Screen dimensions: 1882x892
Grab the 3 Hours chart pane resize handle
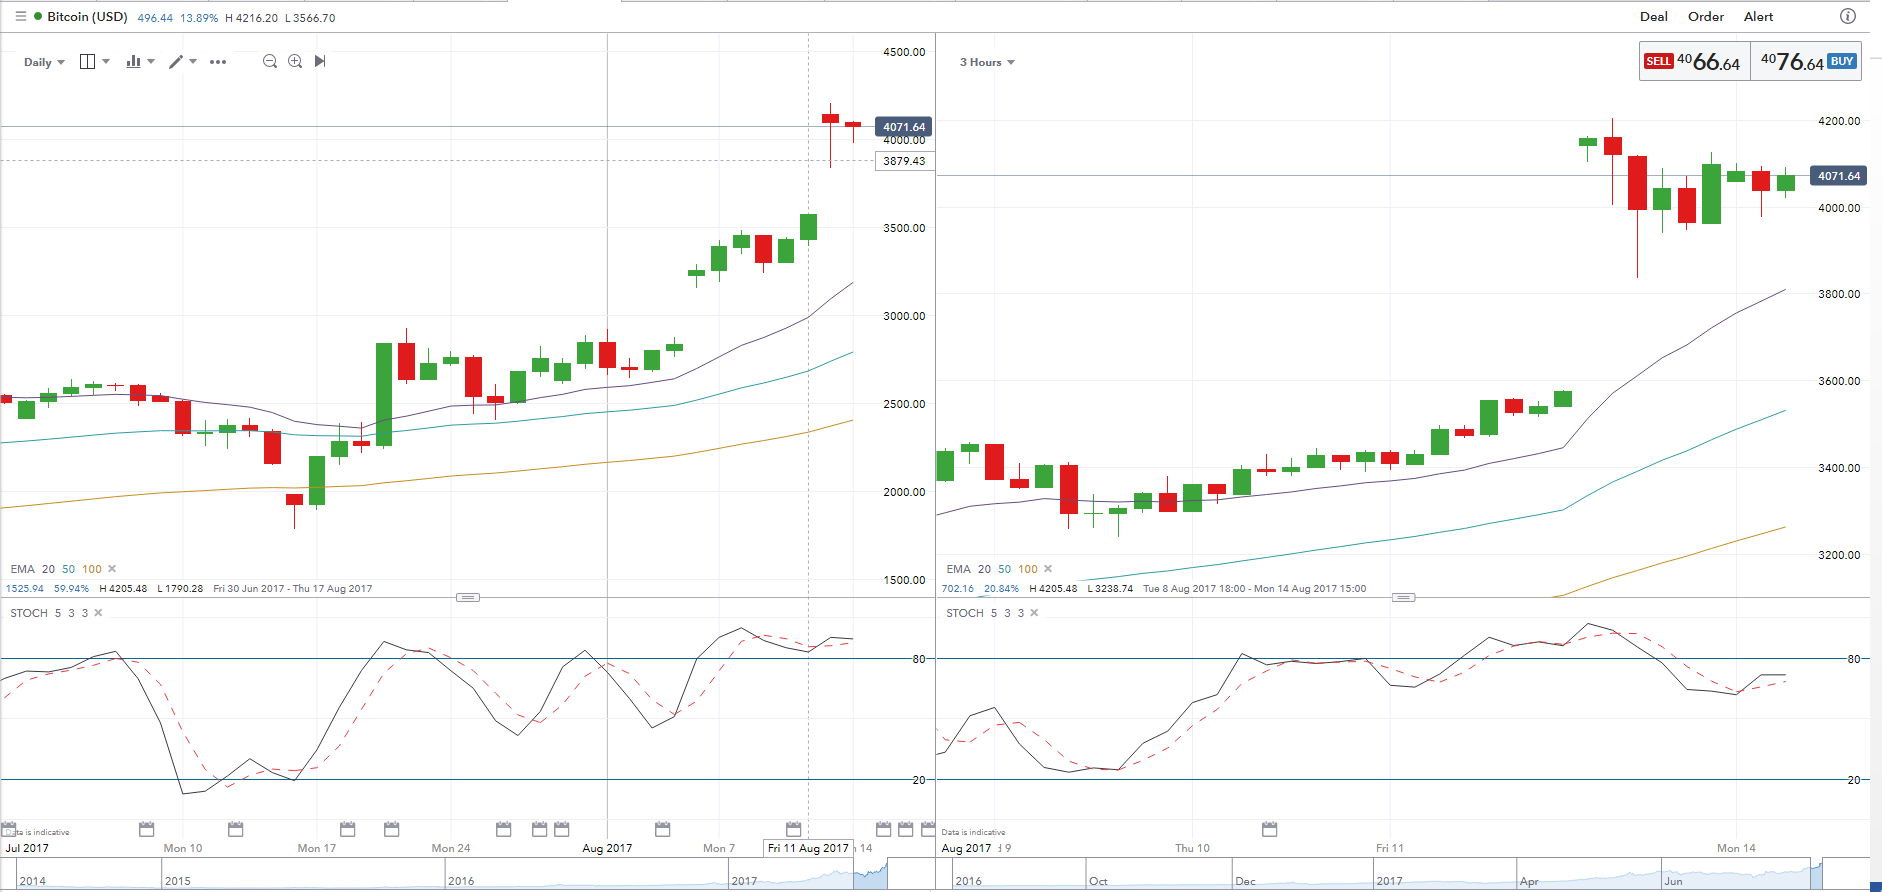[1404, 597]
